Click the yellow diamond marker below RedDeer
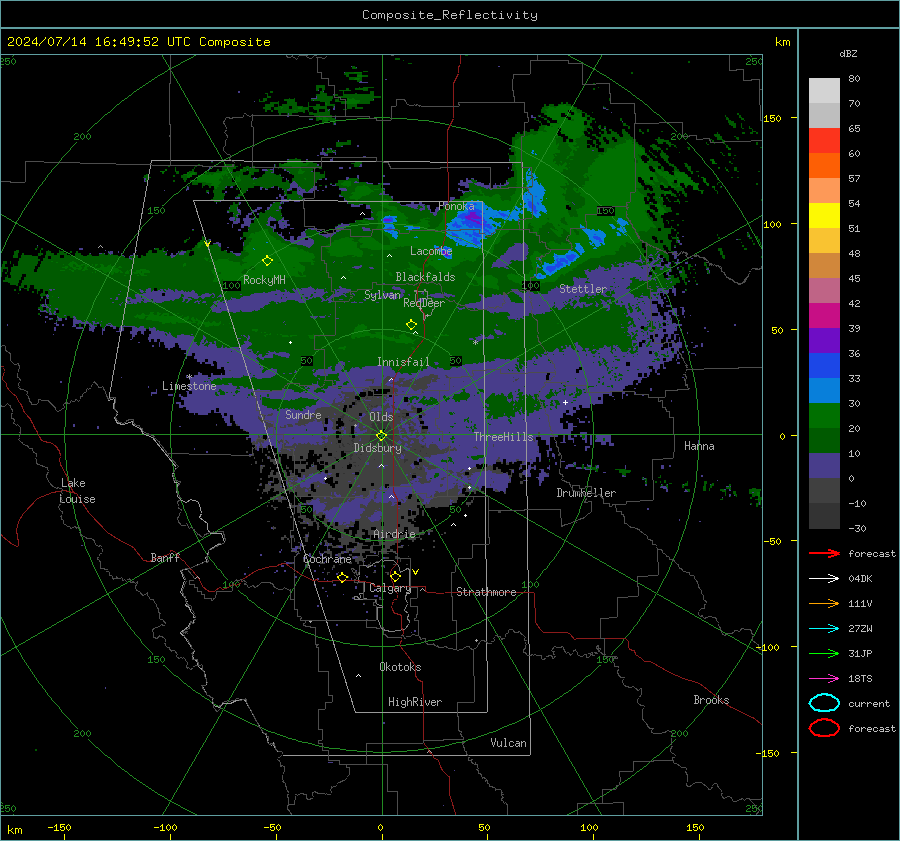 pos(411,325)
